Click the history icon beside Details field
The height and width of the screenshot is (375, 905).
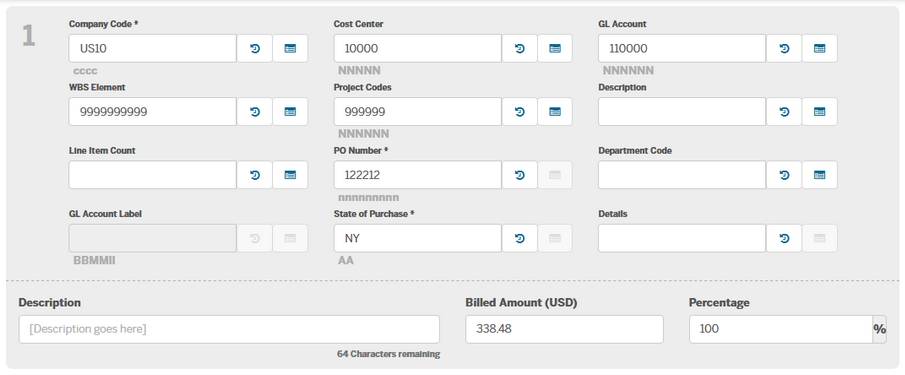pyautogui.click(x=784, y=238)
